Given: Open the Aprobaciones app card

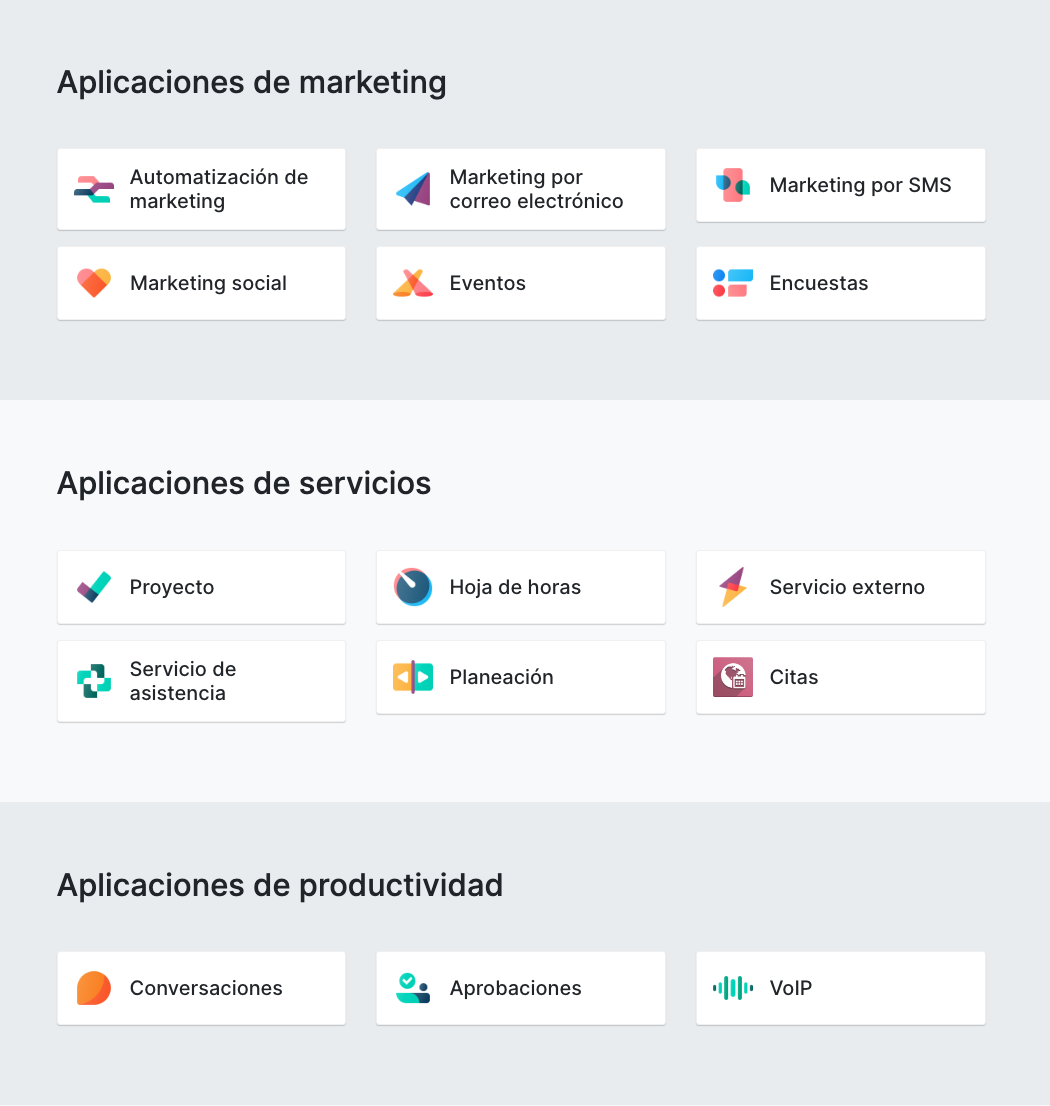Looking at the screenshot, I should click(520, 988).
